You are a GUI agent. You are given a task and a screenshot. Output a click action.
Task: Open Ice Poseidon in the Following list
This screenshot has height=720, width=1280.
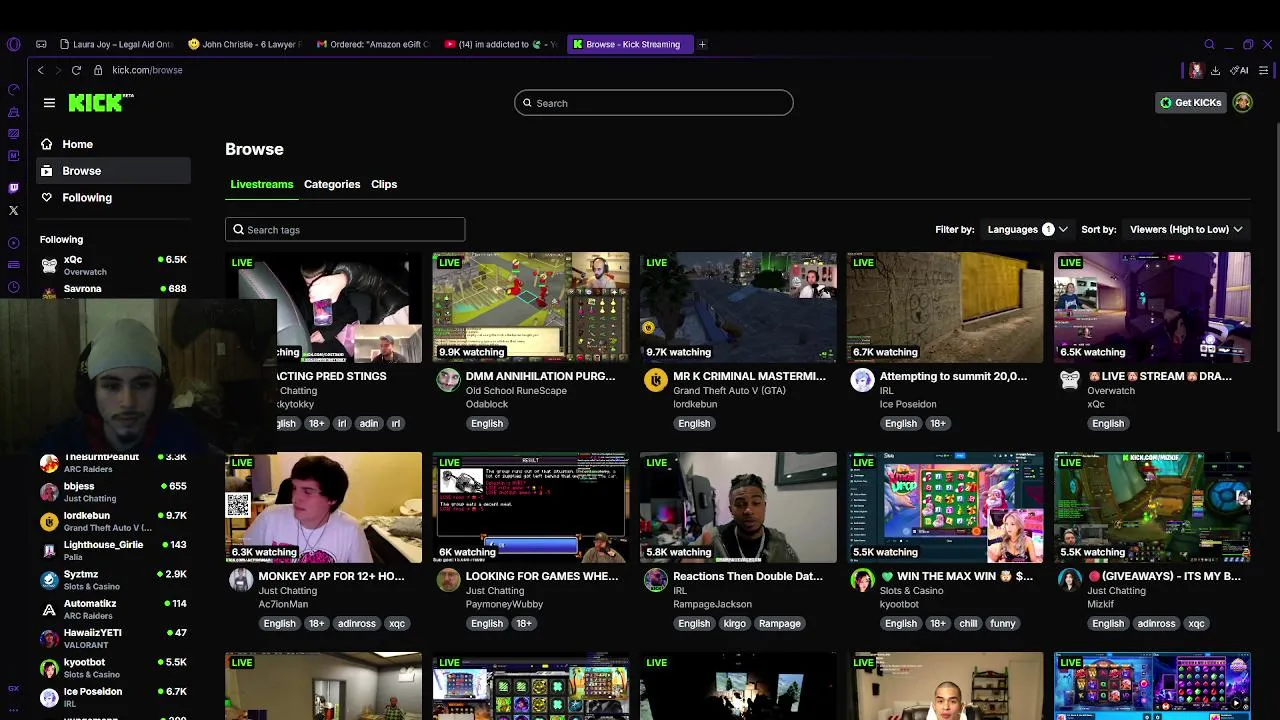tap(113, 697)
